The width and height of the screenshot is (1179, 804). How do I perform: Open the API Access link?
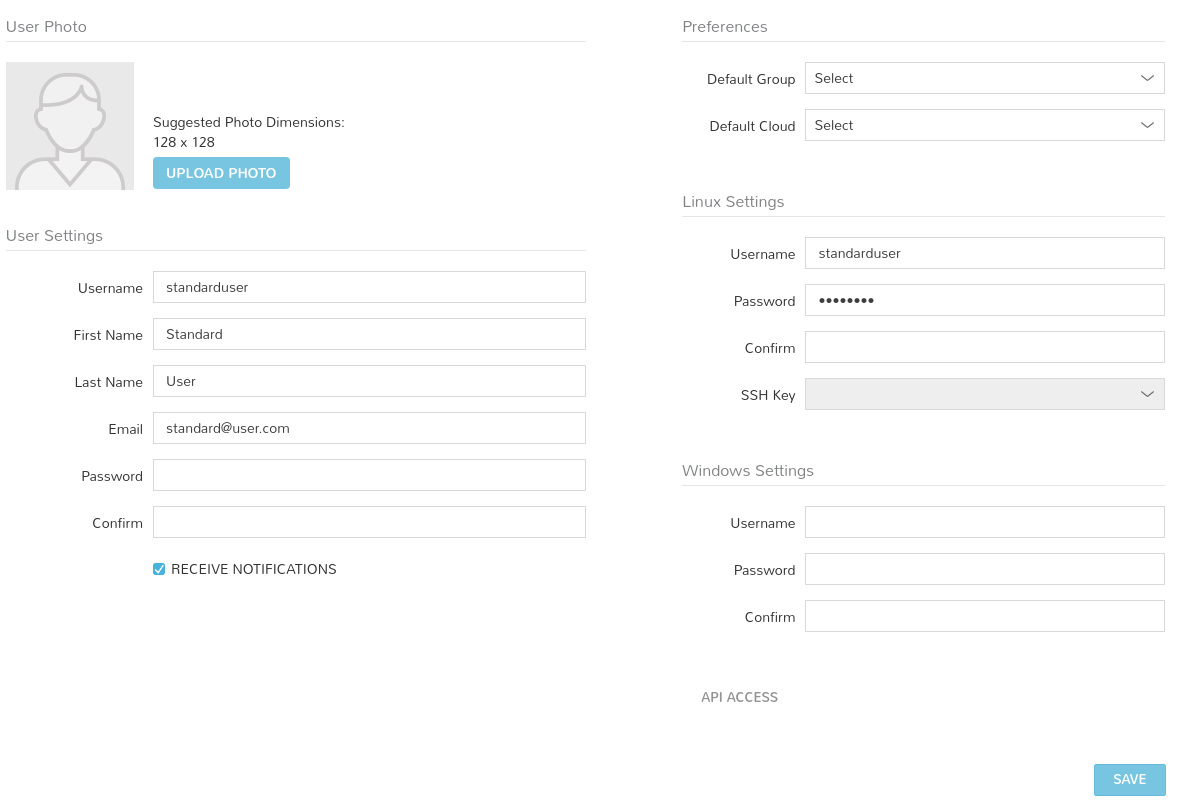739,697
